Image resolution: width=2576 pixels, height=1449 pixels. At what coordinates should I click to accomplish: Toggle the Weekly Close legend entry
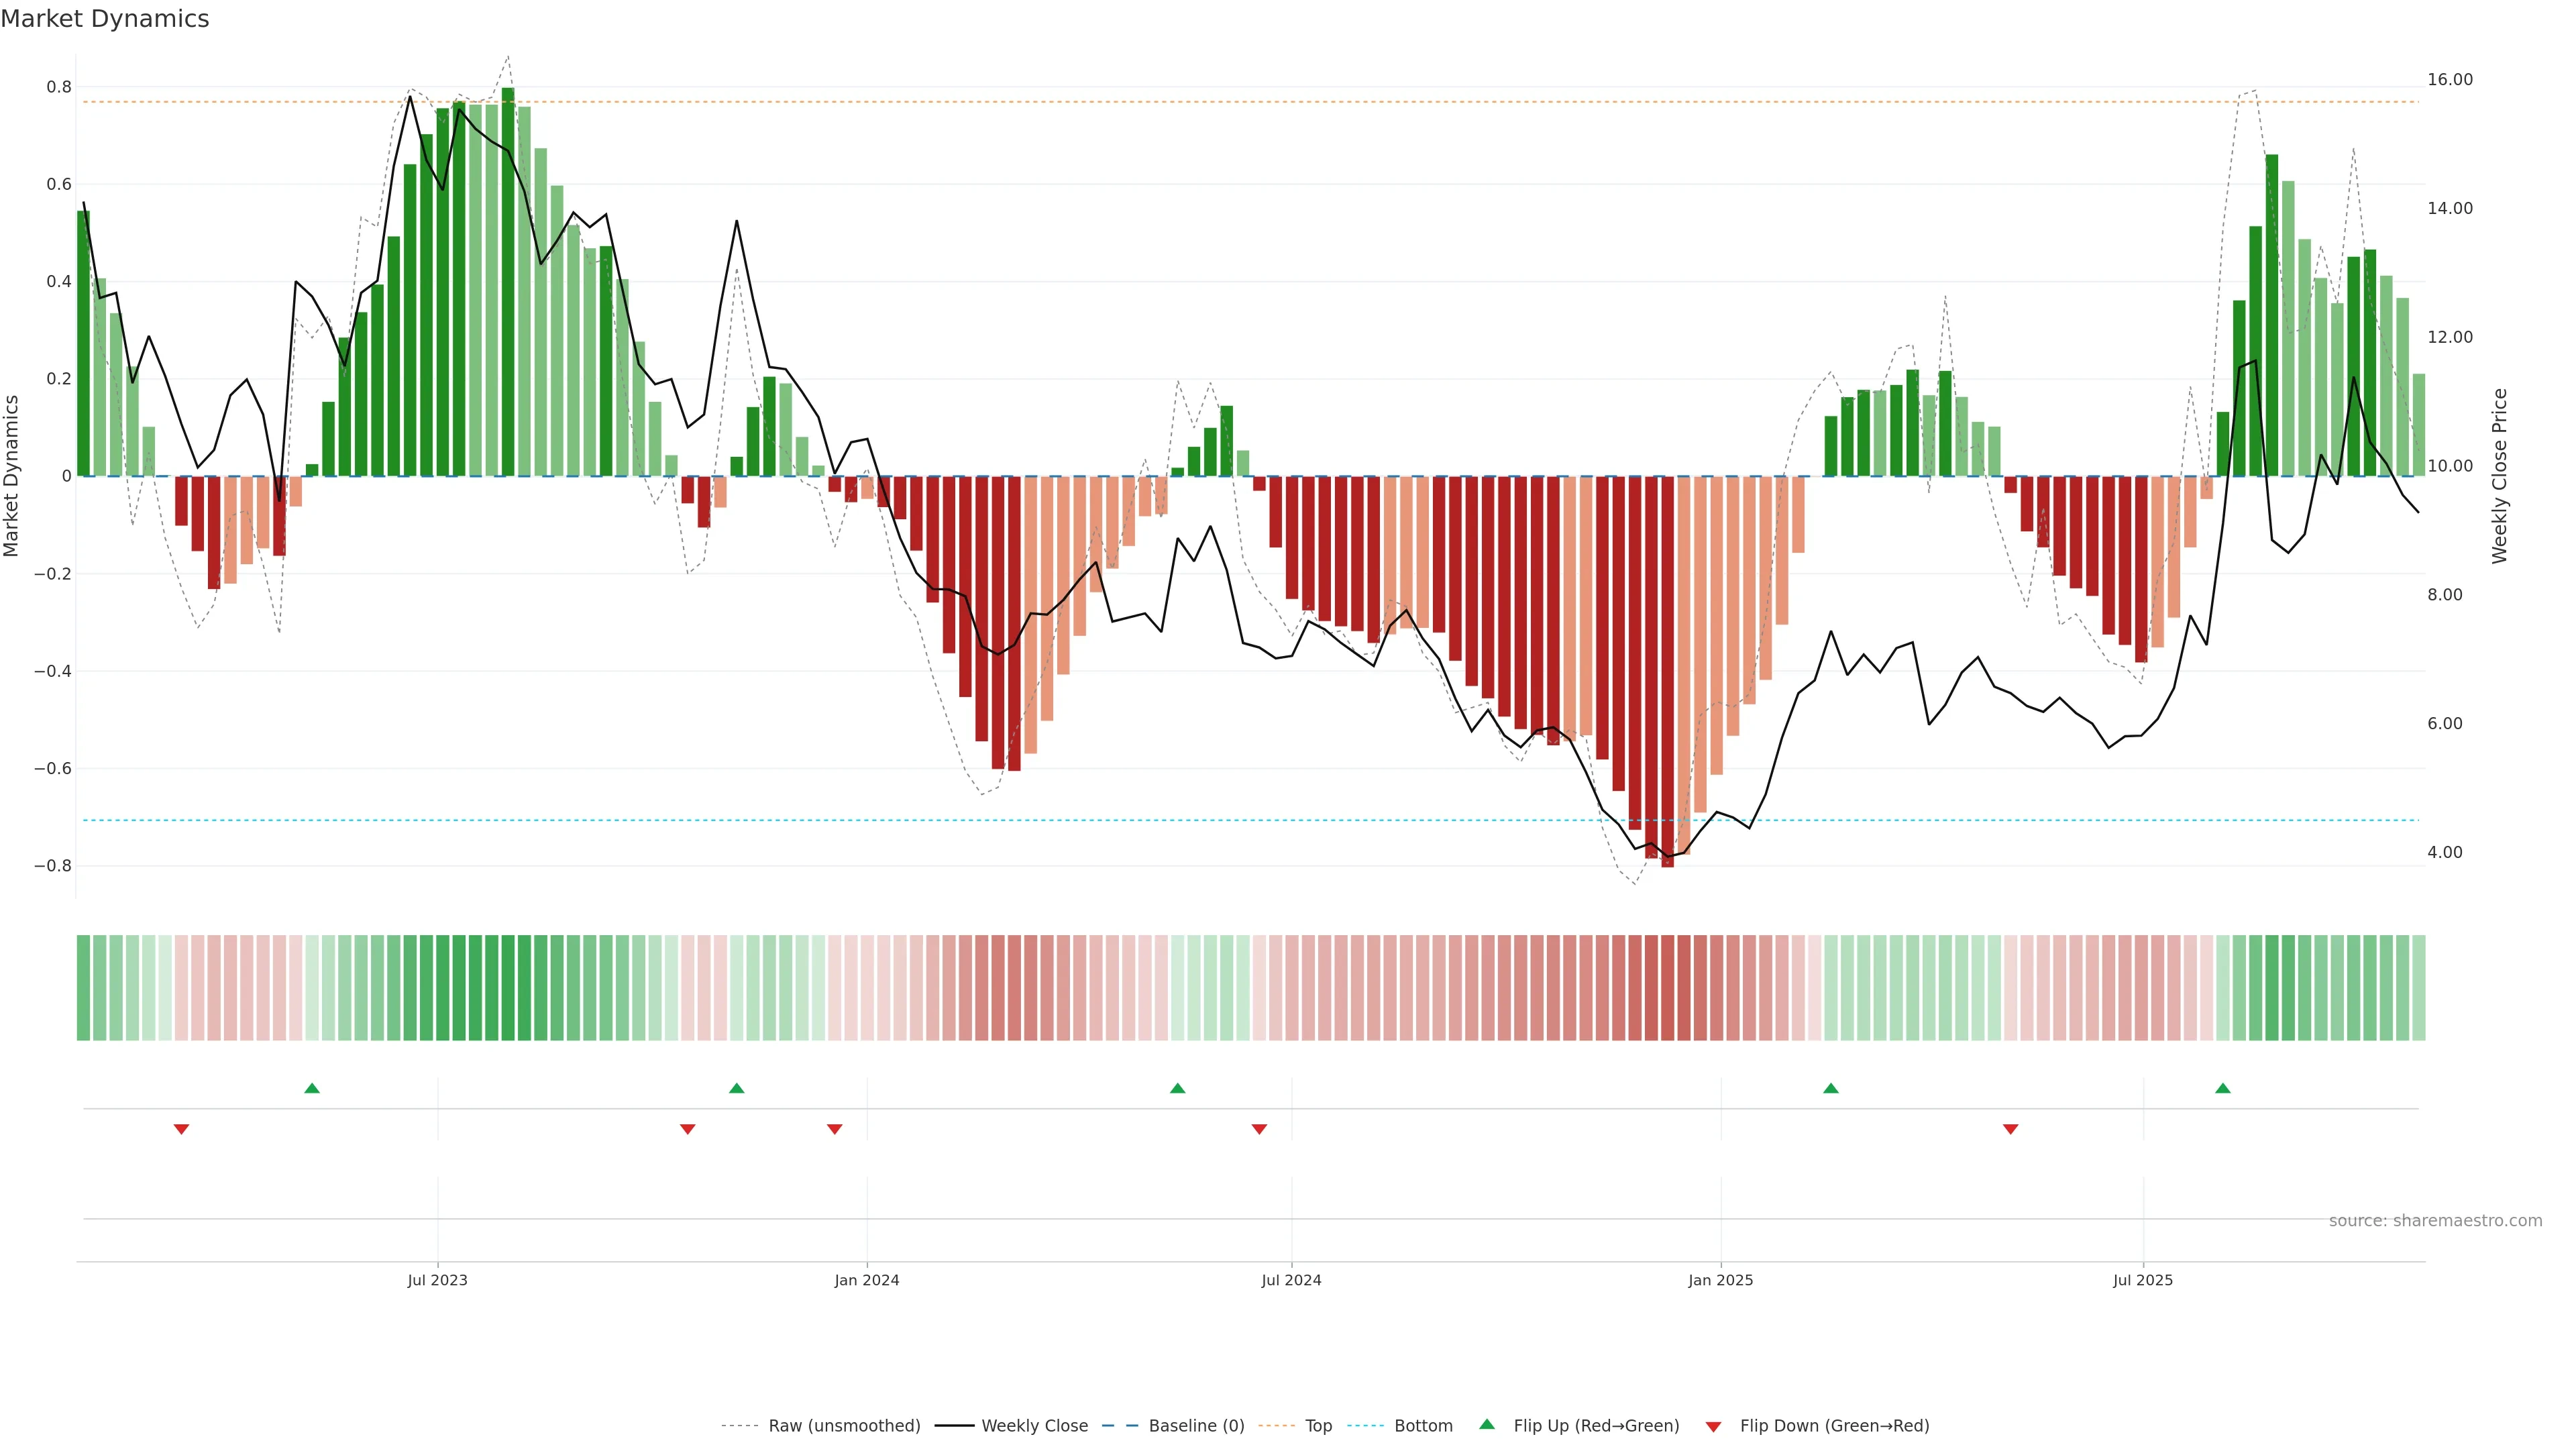coord(1034,1426)
